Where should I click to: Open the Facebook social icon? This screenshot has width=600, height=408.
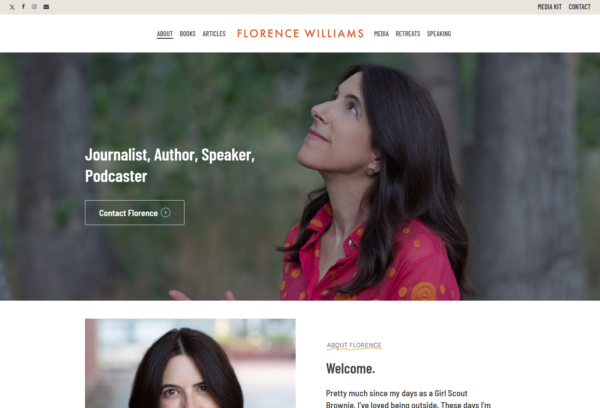(x=23, y=7)
